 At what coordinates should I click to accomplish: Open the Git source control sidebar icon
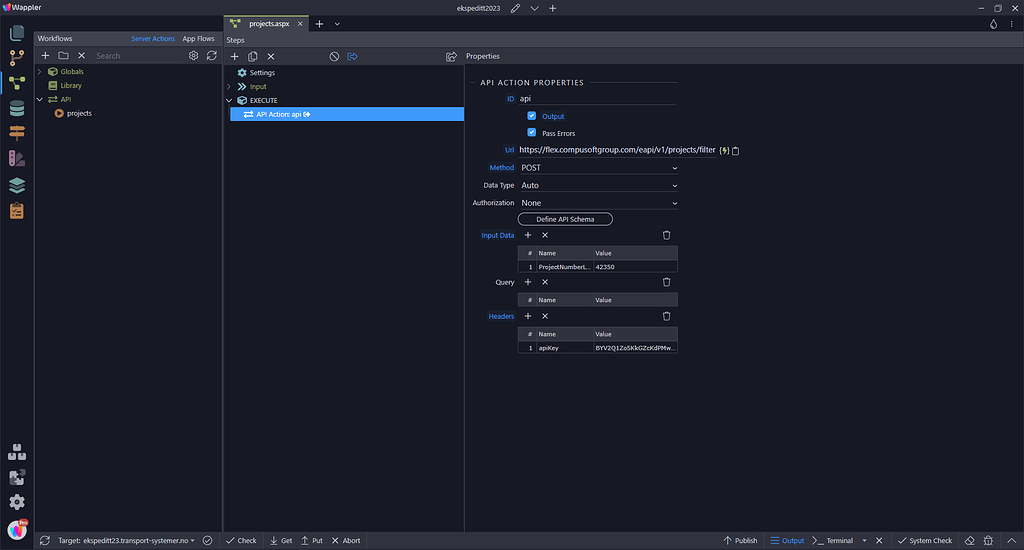pyautogui.click(x=16, y=58)
